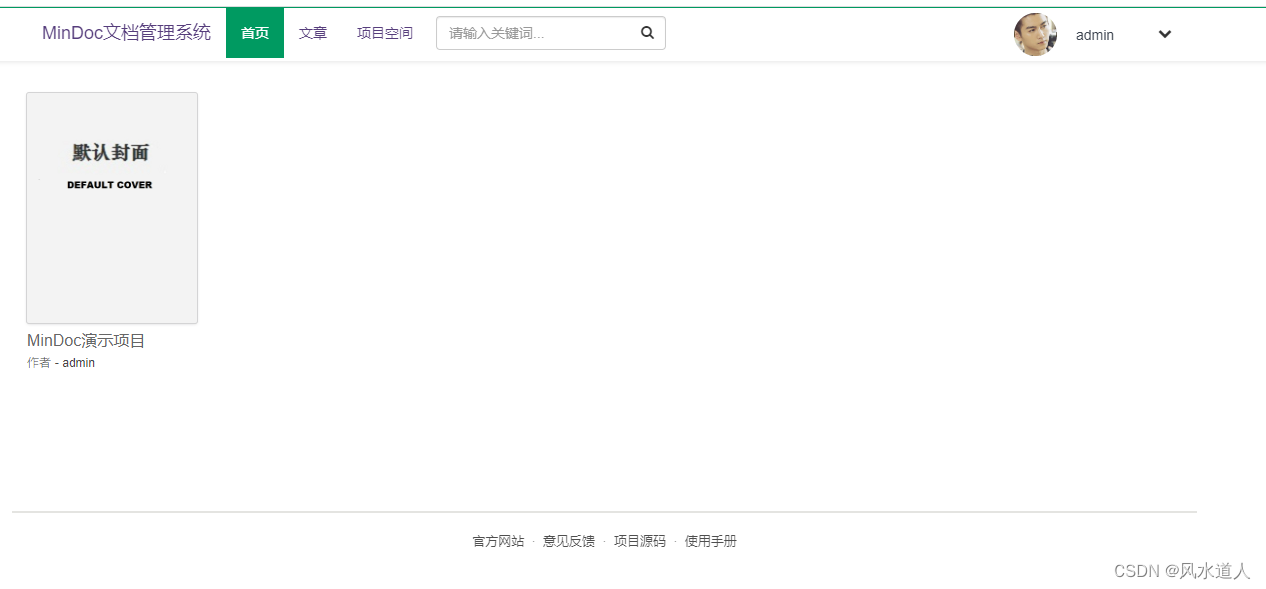Visit author admin's profile link
The width and height of the screenshot is (1266, 589).
point(78,362)
